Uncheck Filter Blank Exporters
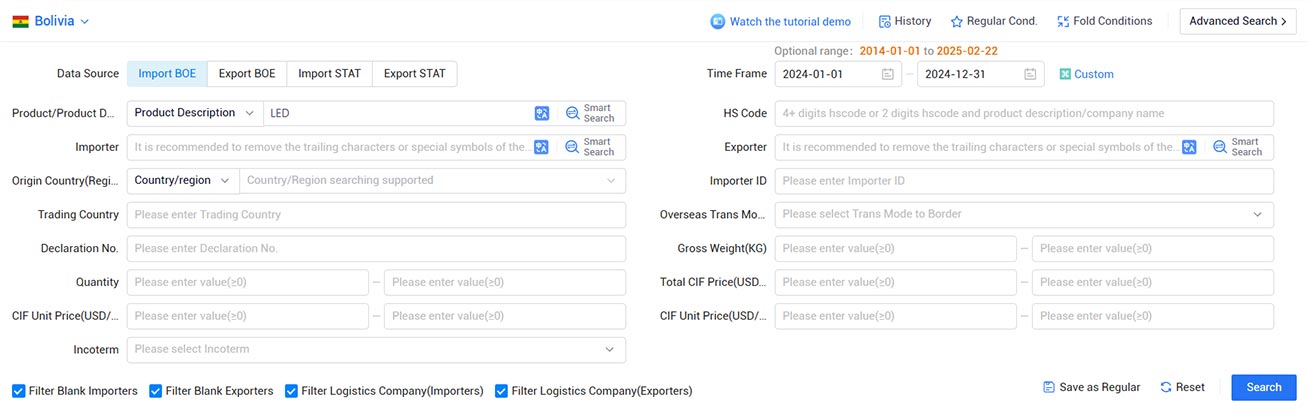Image resolution: width=1308 pixels, height=409 pixels. tap(155, 391)
